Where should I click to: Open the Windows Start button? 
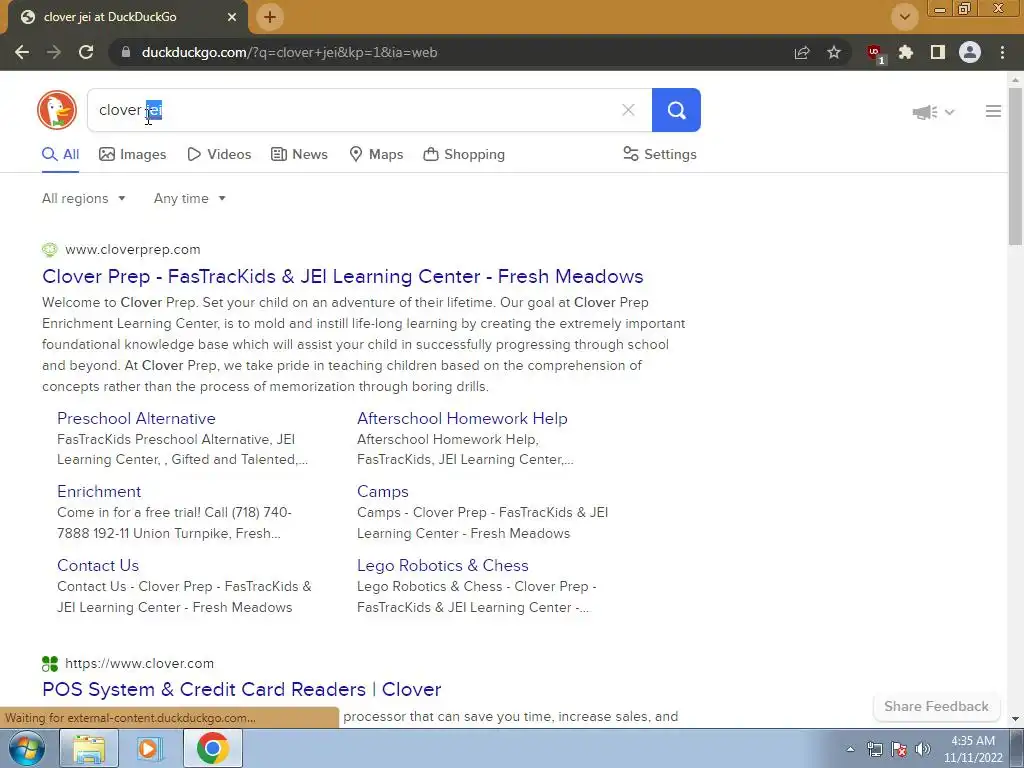[x=26, y=748]
